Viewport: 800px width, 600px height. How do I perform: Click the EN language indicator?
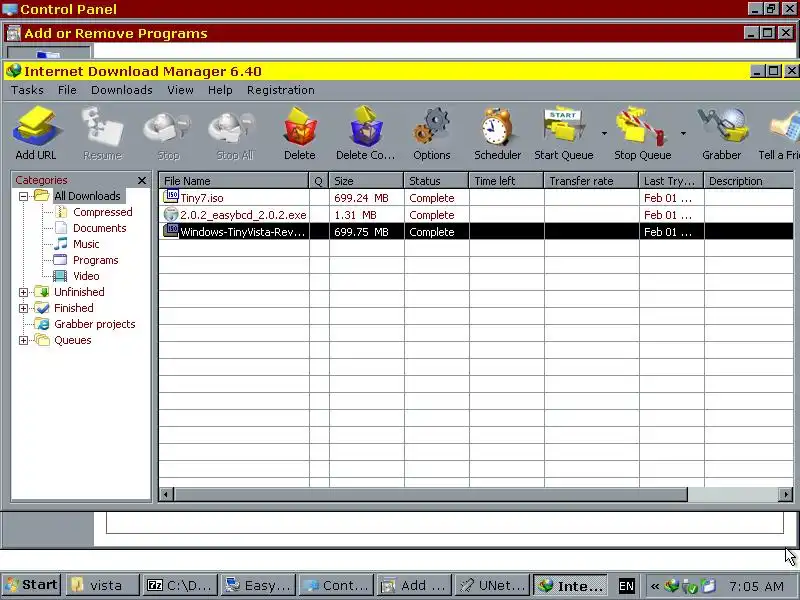point(626,586)
